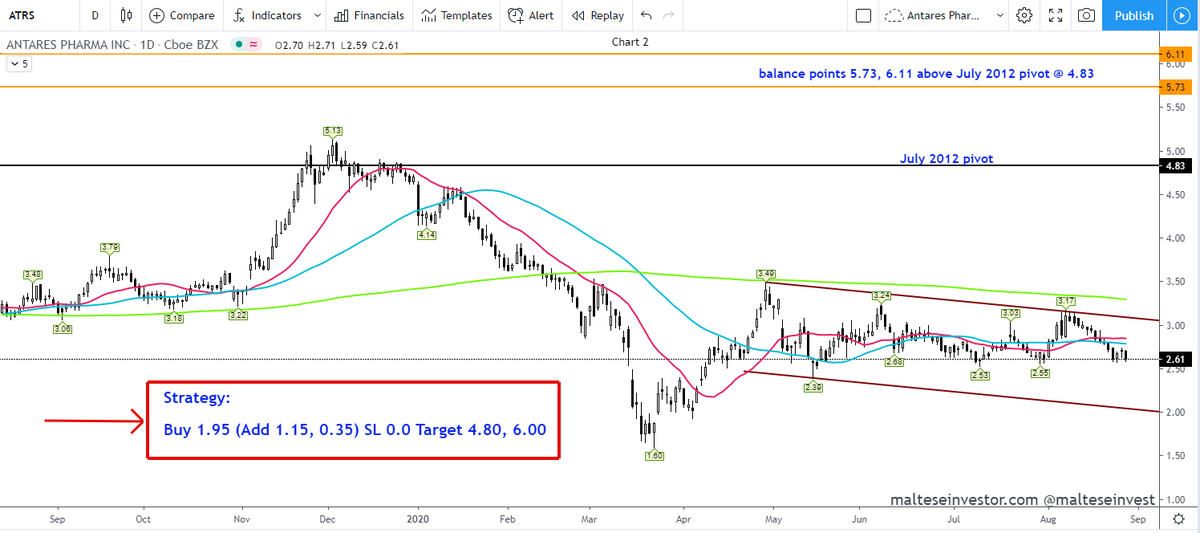Select the Strategy buy text annotation
Viewport: 1200px width, 533px height.
tap(355, 419)
